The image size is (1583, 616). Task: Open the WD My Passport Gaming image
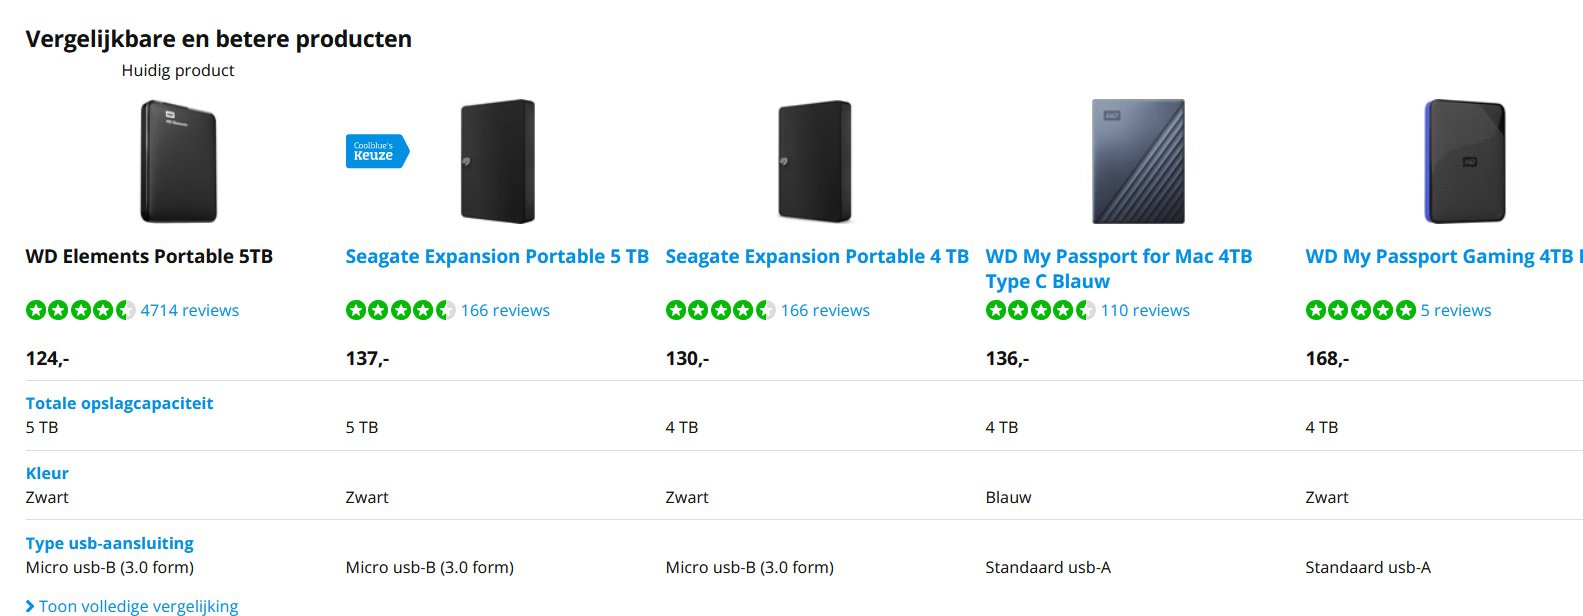pyautogui.click(x=1465, y=161)
